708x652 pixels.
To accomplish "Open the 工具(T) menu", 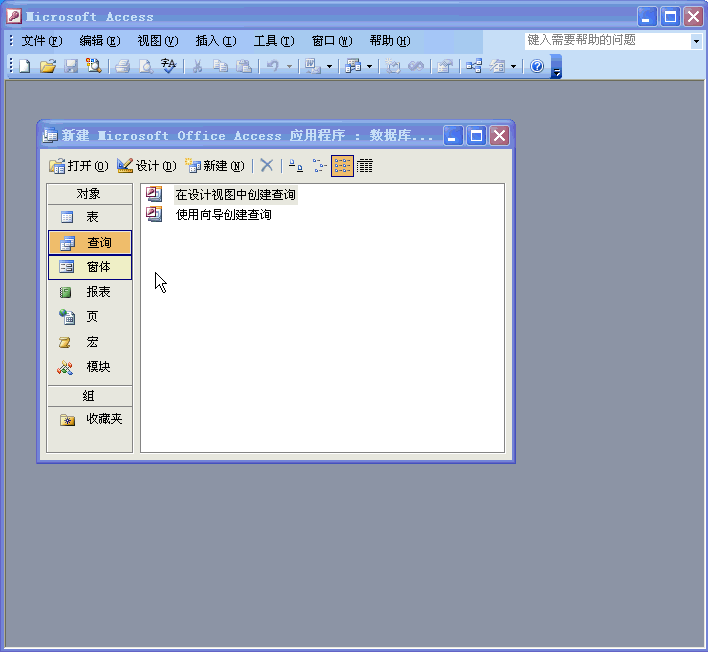I will (x=274, y=41).
